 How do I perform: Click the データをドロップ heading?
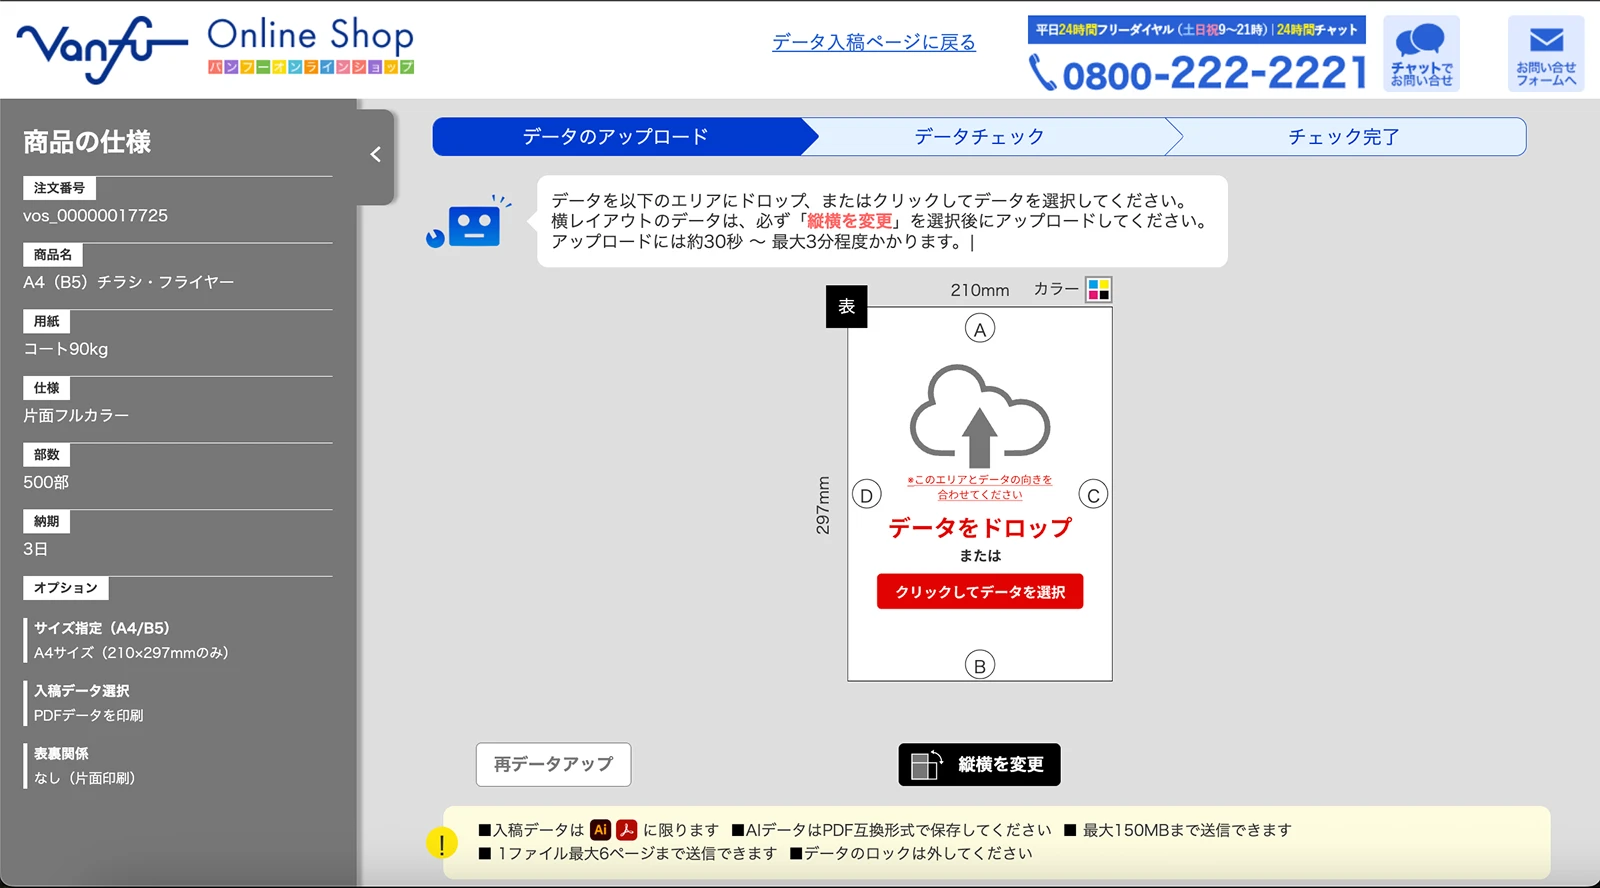click(x=980, y=527)
